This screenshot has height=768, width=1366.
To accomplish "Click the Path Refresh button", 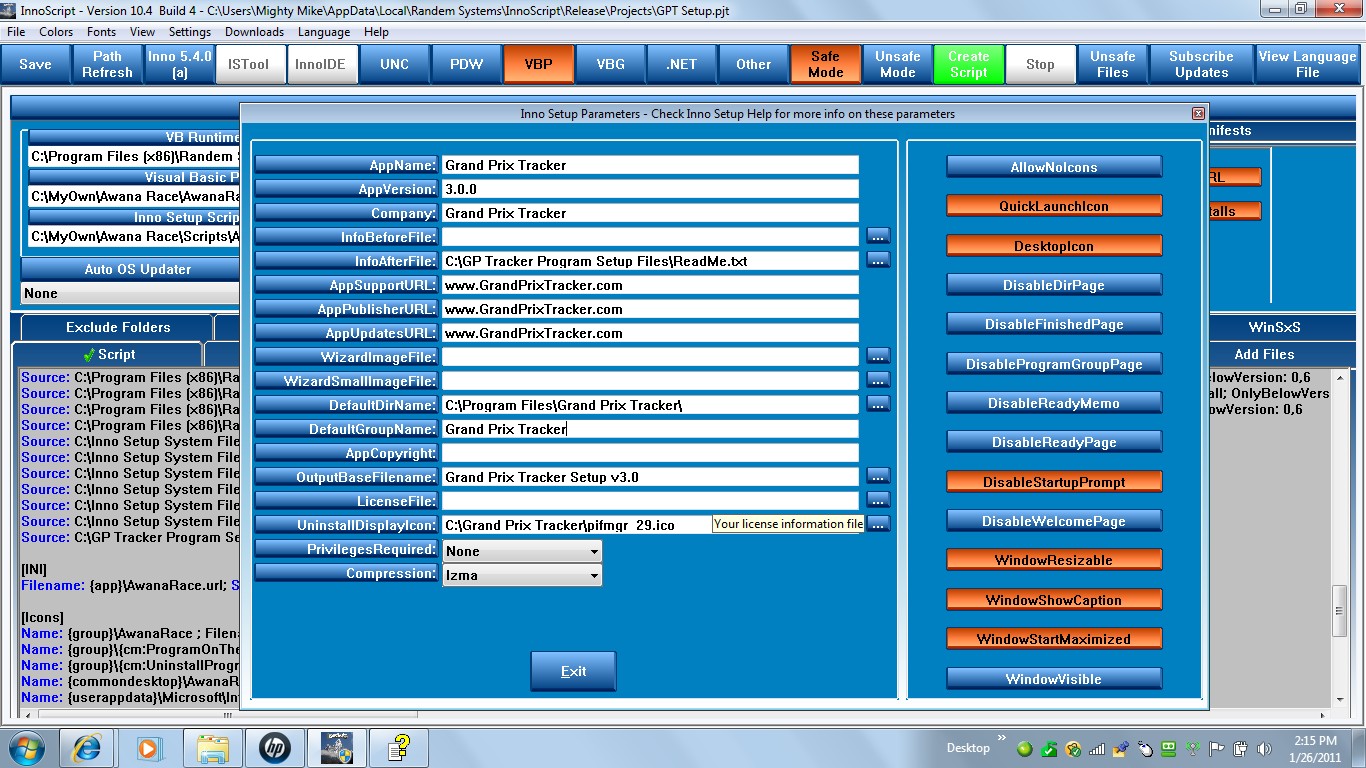I will pyautogui.click(x=107, y=64).
